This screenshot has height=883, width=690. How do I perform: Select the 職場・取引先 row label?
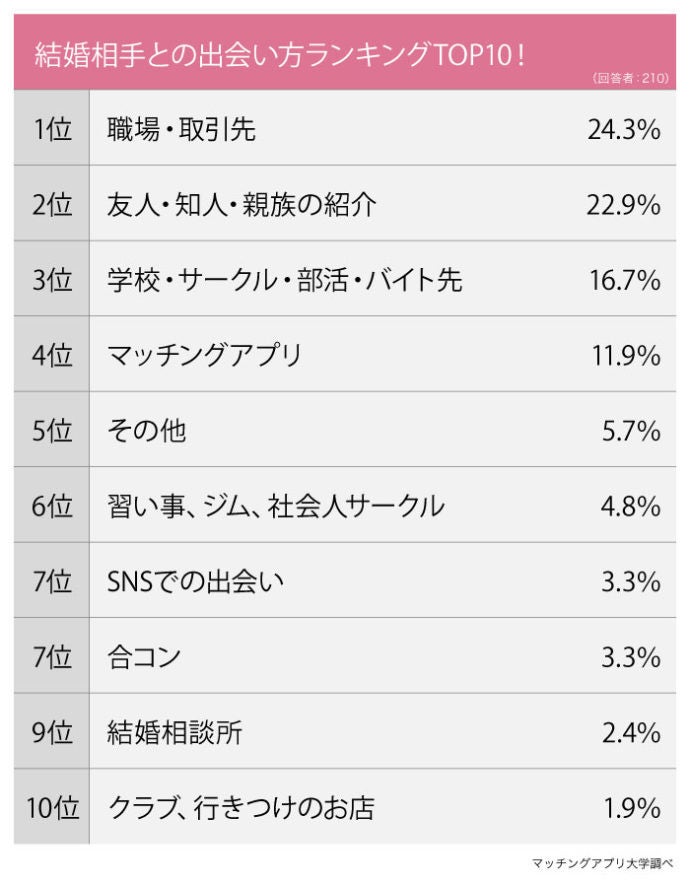[x=181, y=129]
